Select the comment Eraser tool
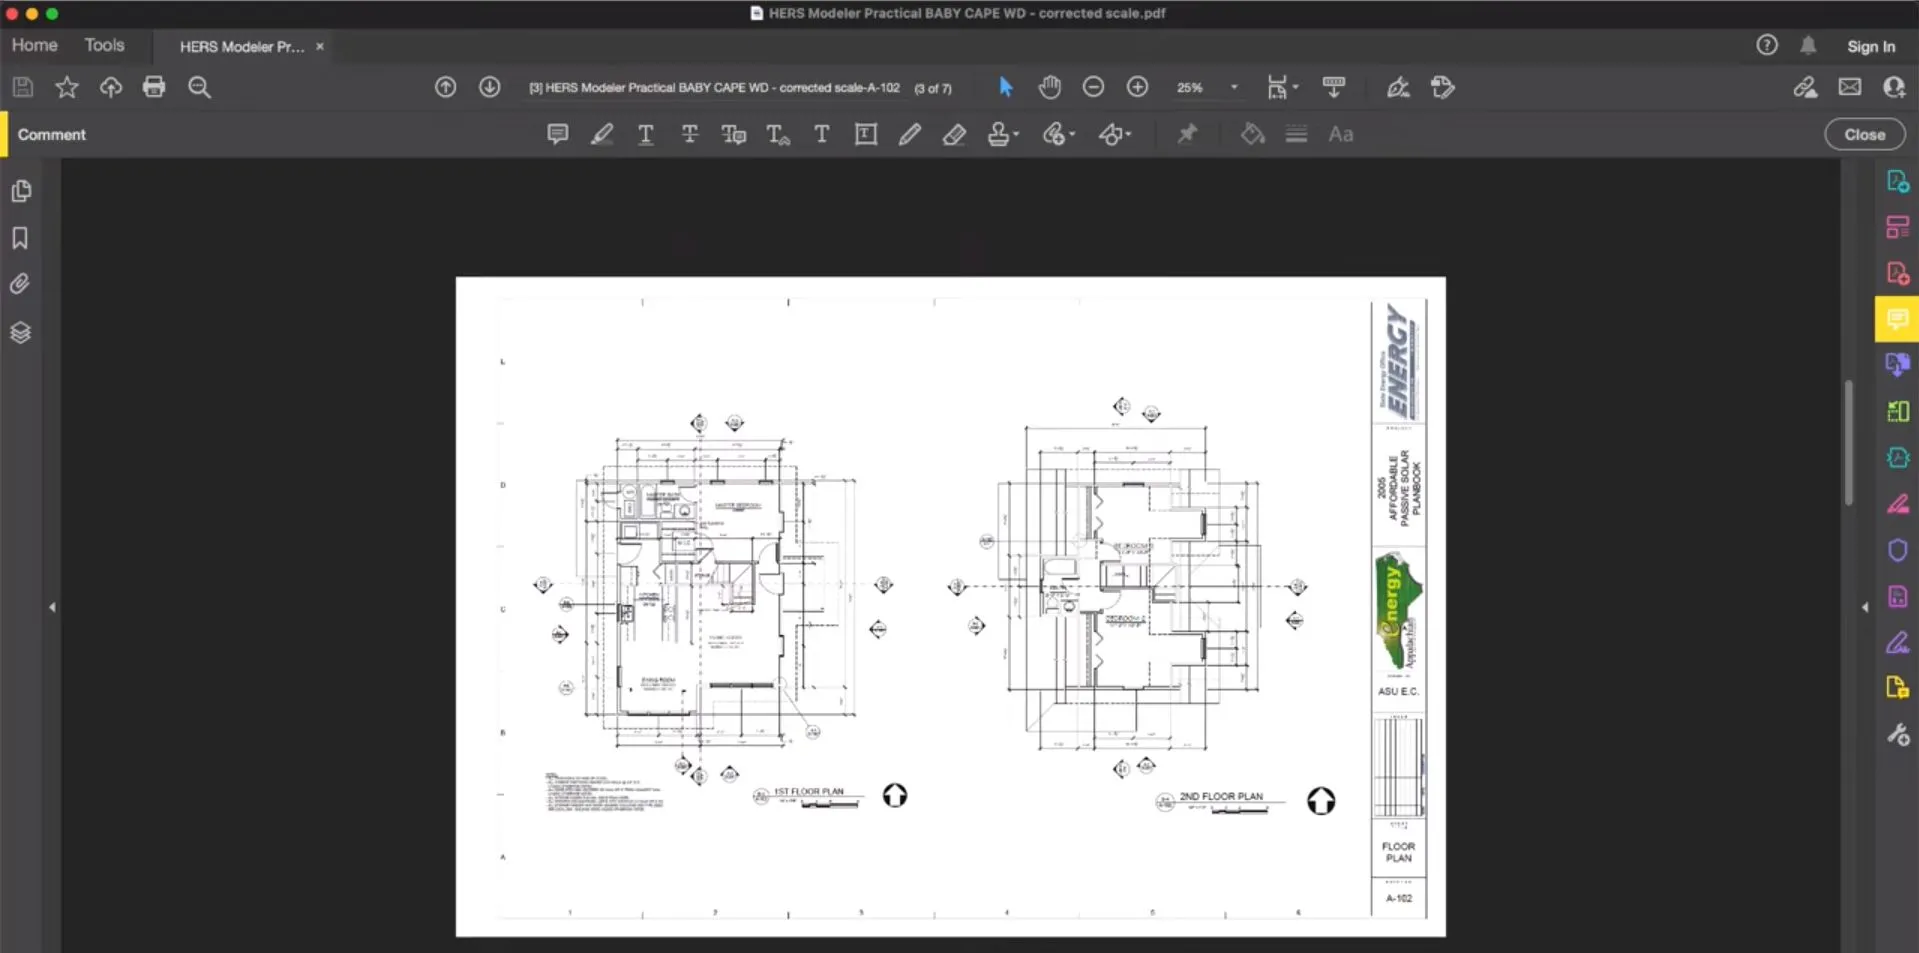Image resolution: width=1919 pixels, height=953 pixels. coord(954,134)
